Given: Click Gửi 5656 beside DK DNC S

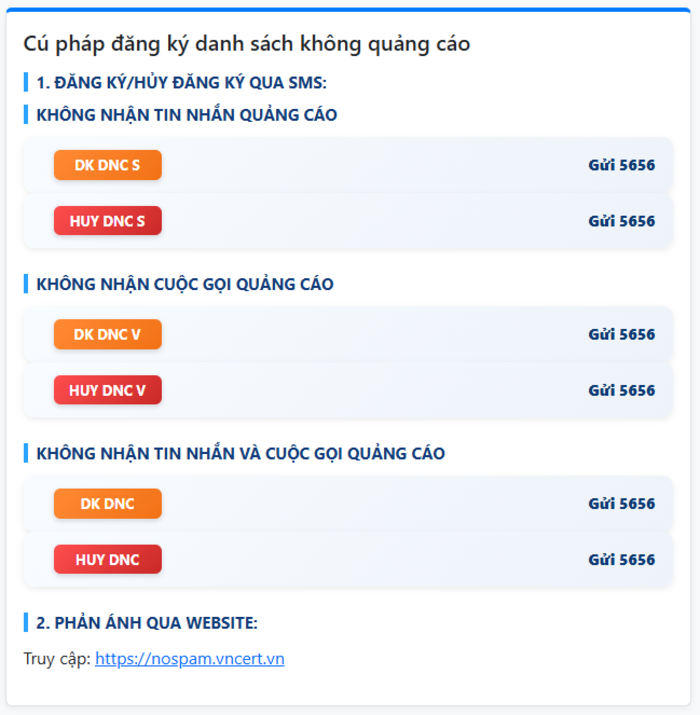Looking at the screenshot, I should coord(621,165).
